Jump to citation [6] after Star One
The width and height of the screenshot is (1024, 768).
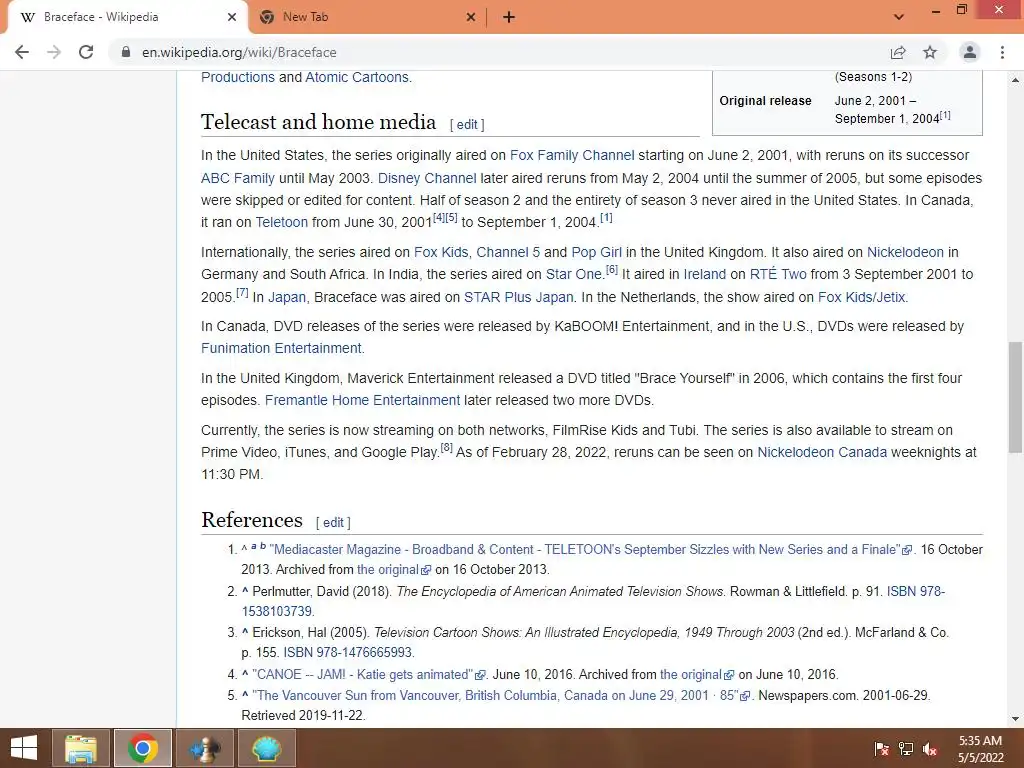(612, 269)
